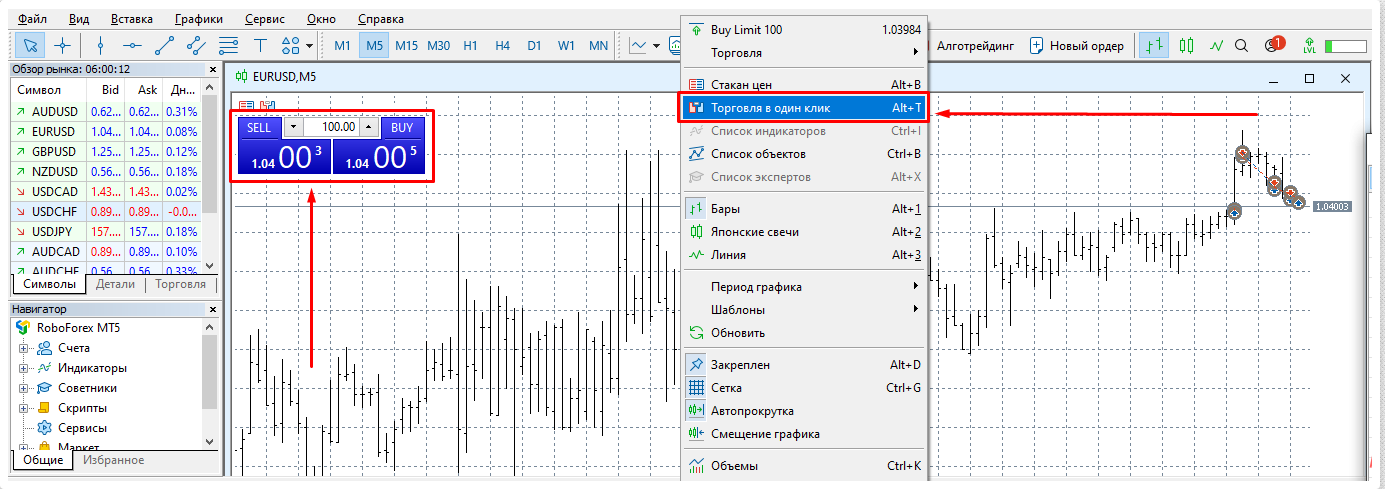Switch to the Детали tab

point(115,284)
